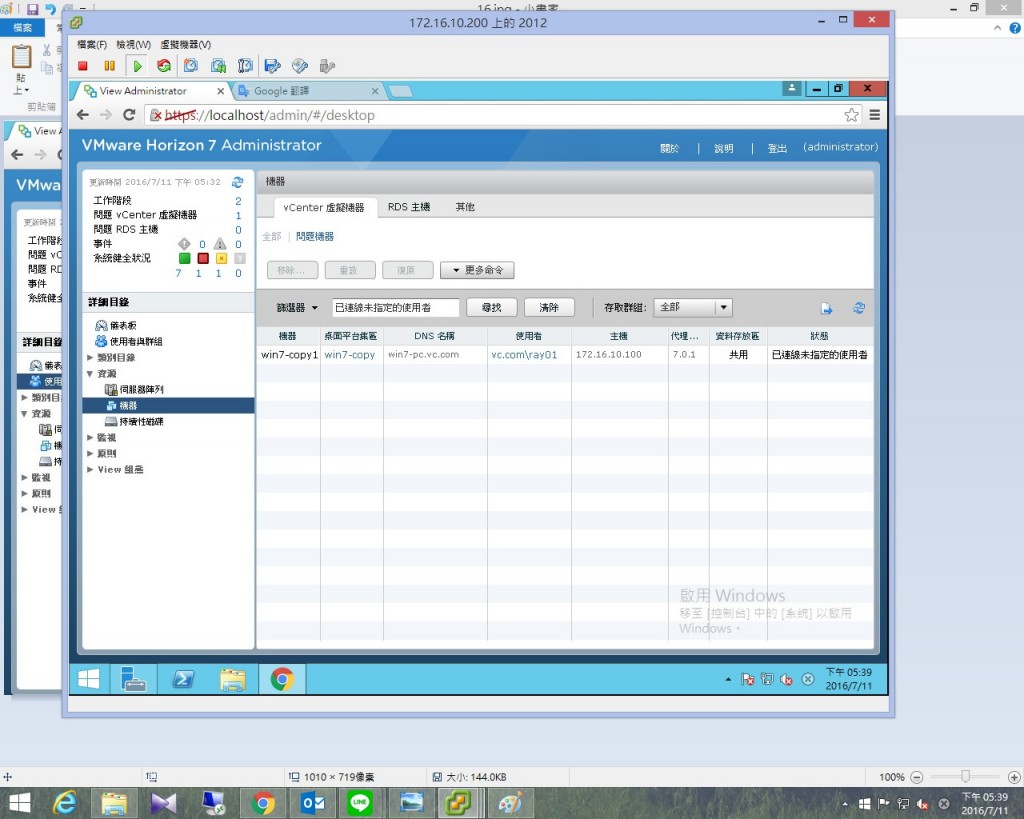Click the filter text input field
The height and width of the screenshot is (819, 1024).
396,308
